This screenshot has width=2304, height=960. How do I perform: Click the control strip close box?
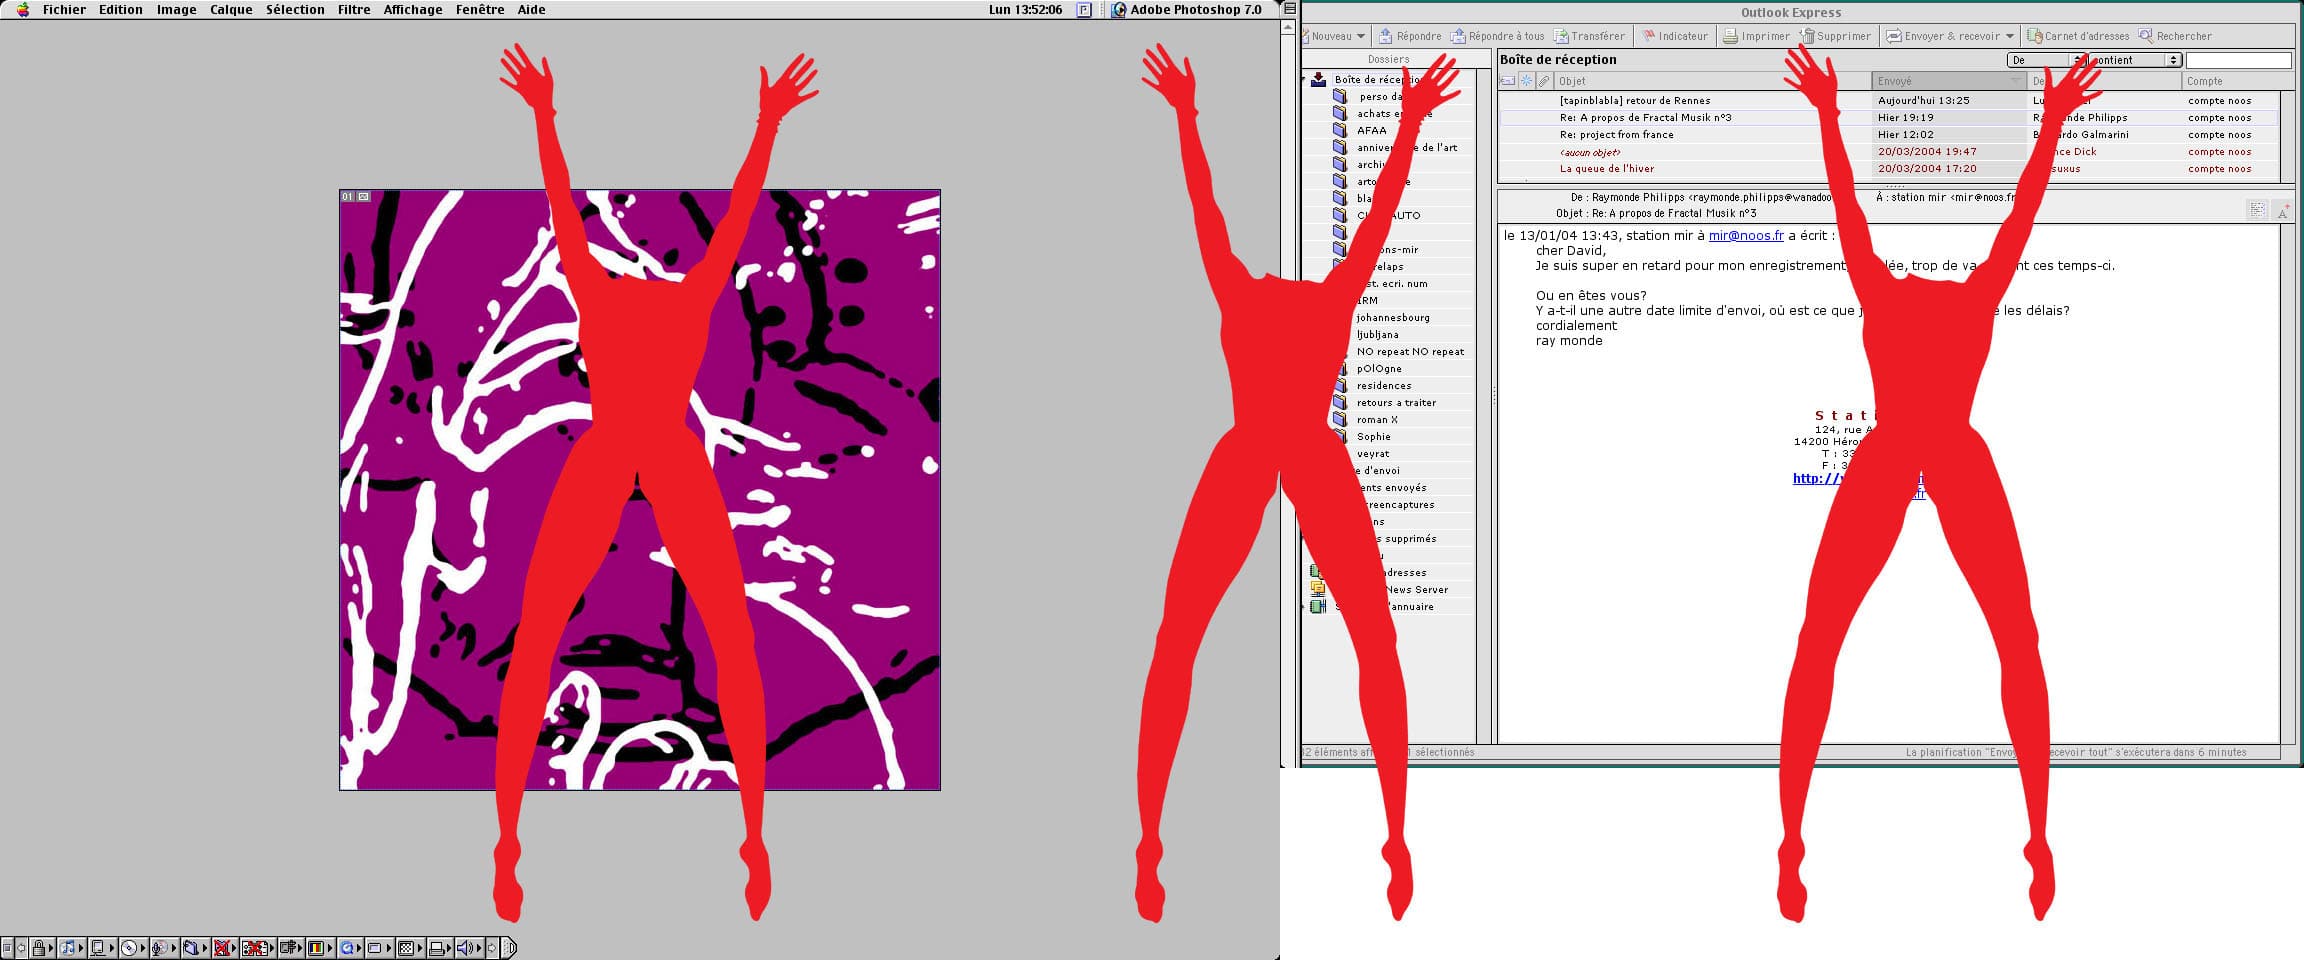(x=7, y=948)
